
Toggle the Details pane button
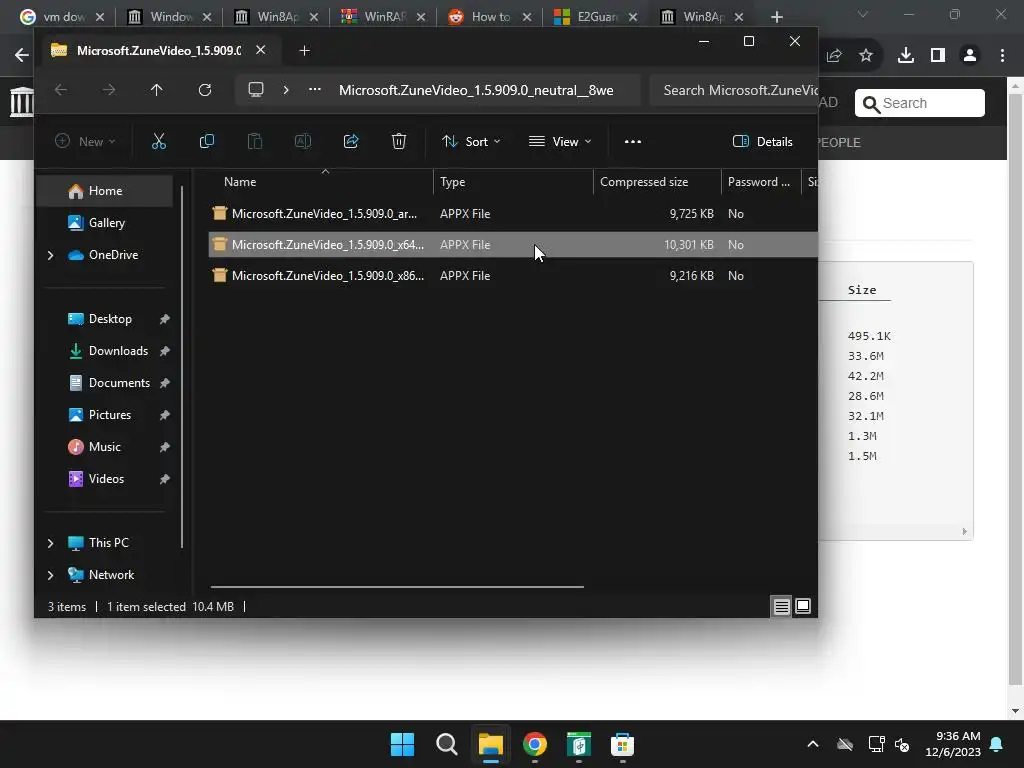763,142
